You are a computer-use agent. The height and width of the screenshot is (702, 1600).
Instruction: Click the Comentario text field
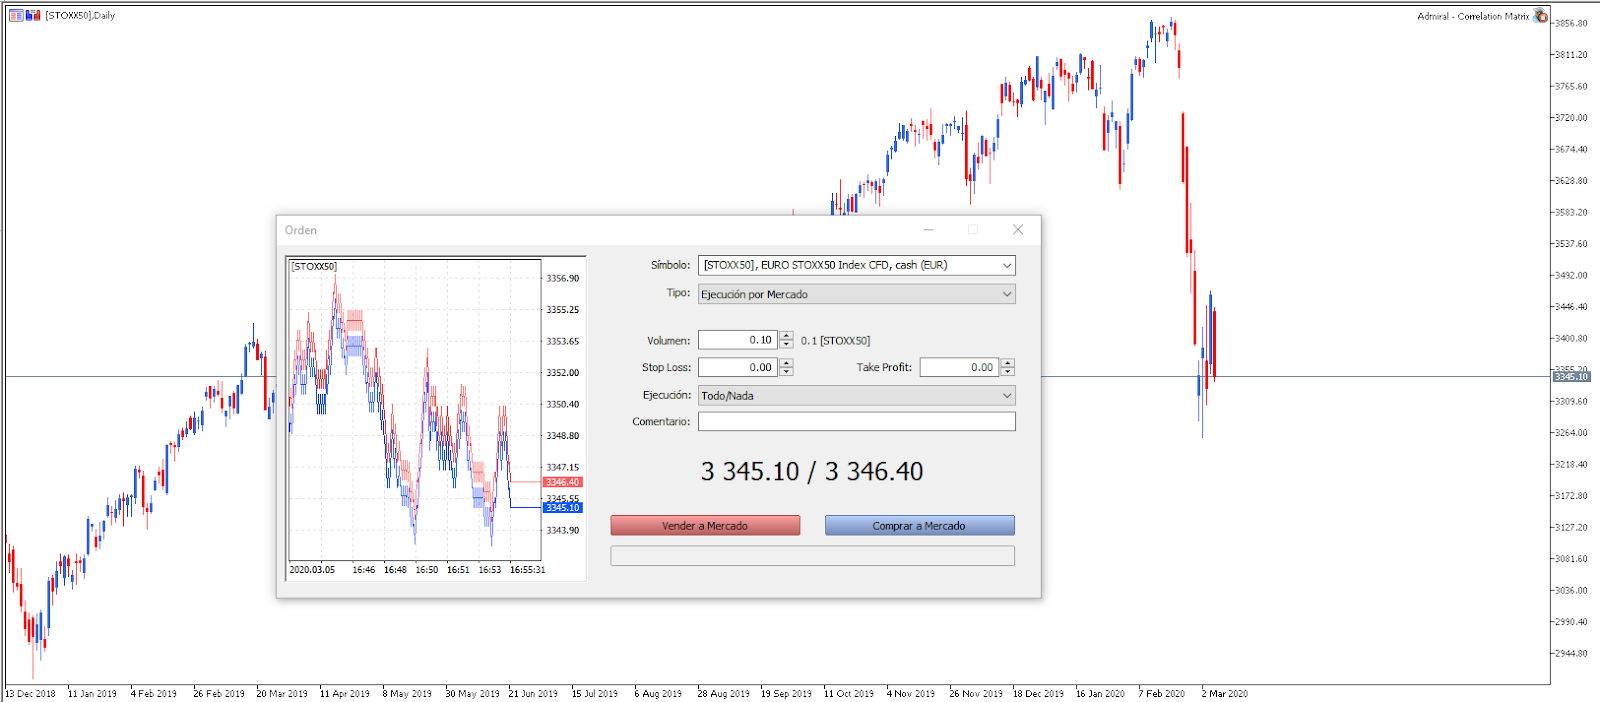click(857, 422)
